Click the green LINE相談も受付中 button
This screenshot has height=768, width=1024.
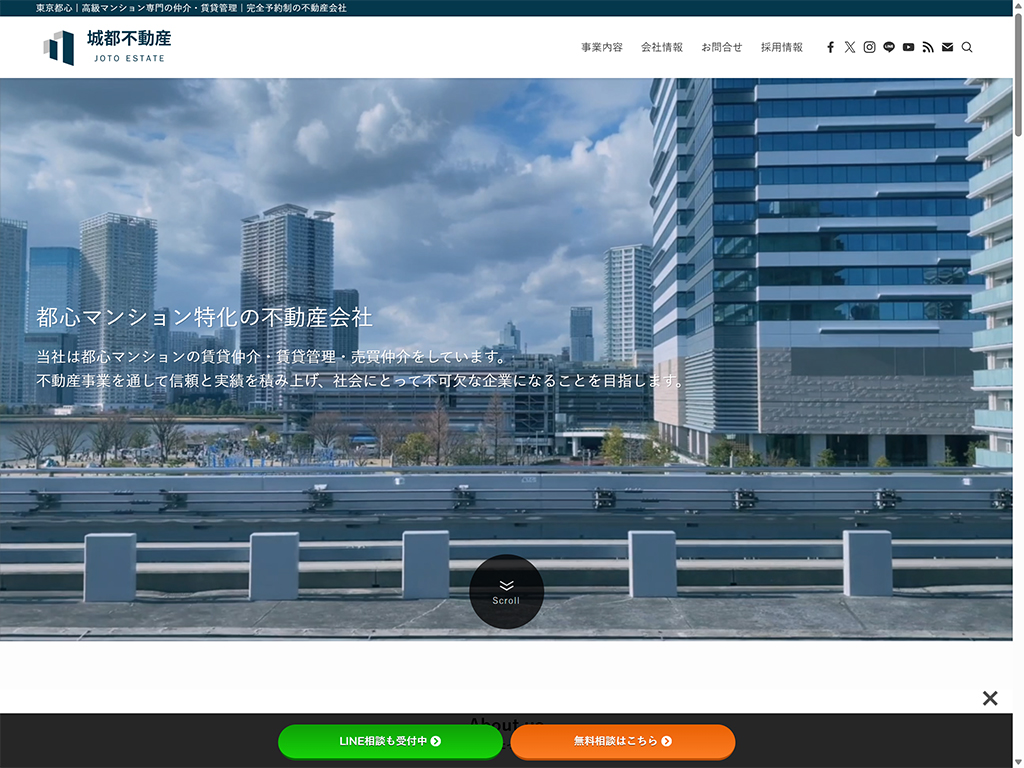tap(390, 741)
